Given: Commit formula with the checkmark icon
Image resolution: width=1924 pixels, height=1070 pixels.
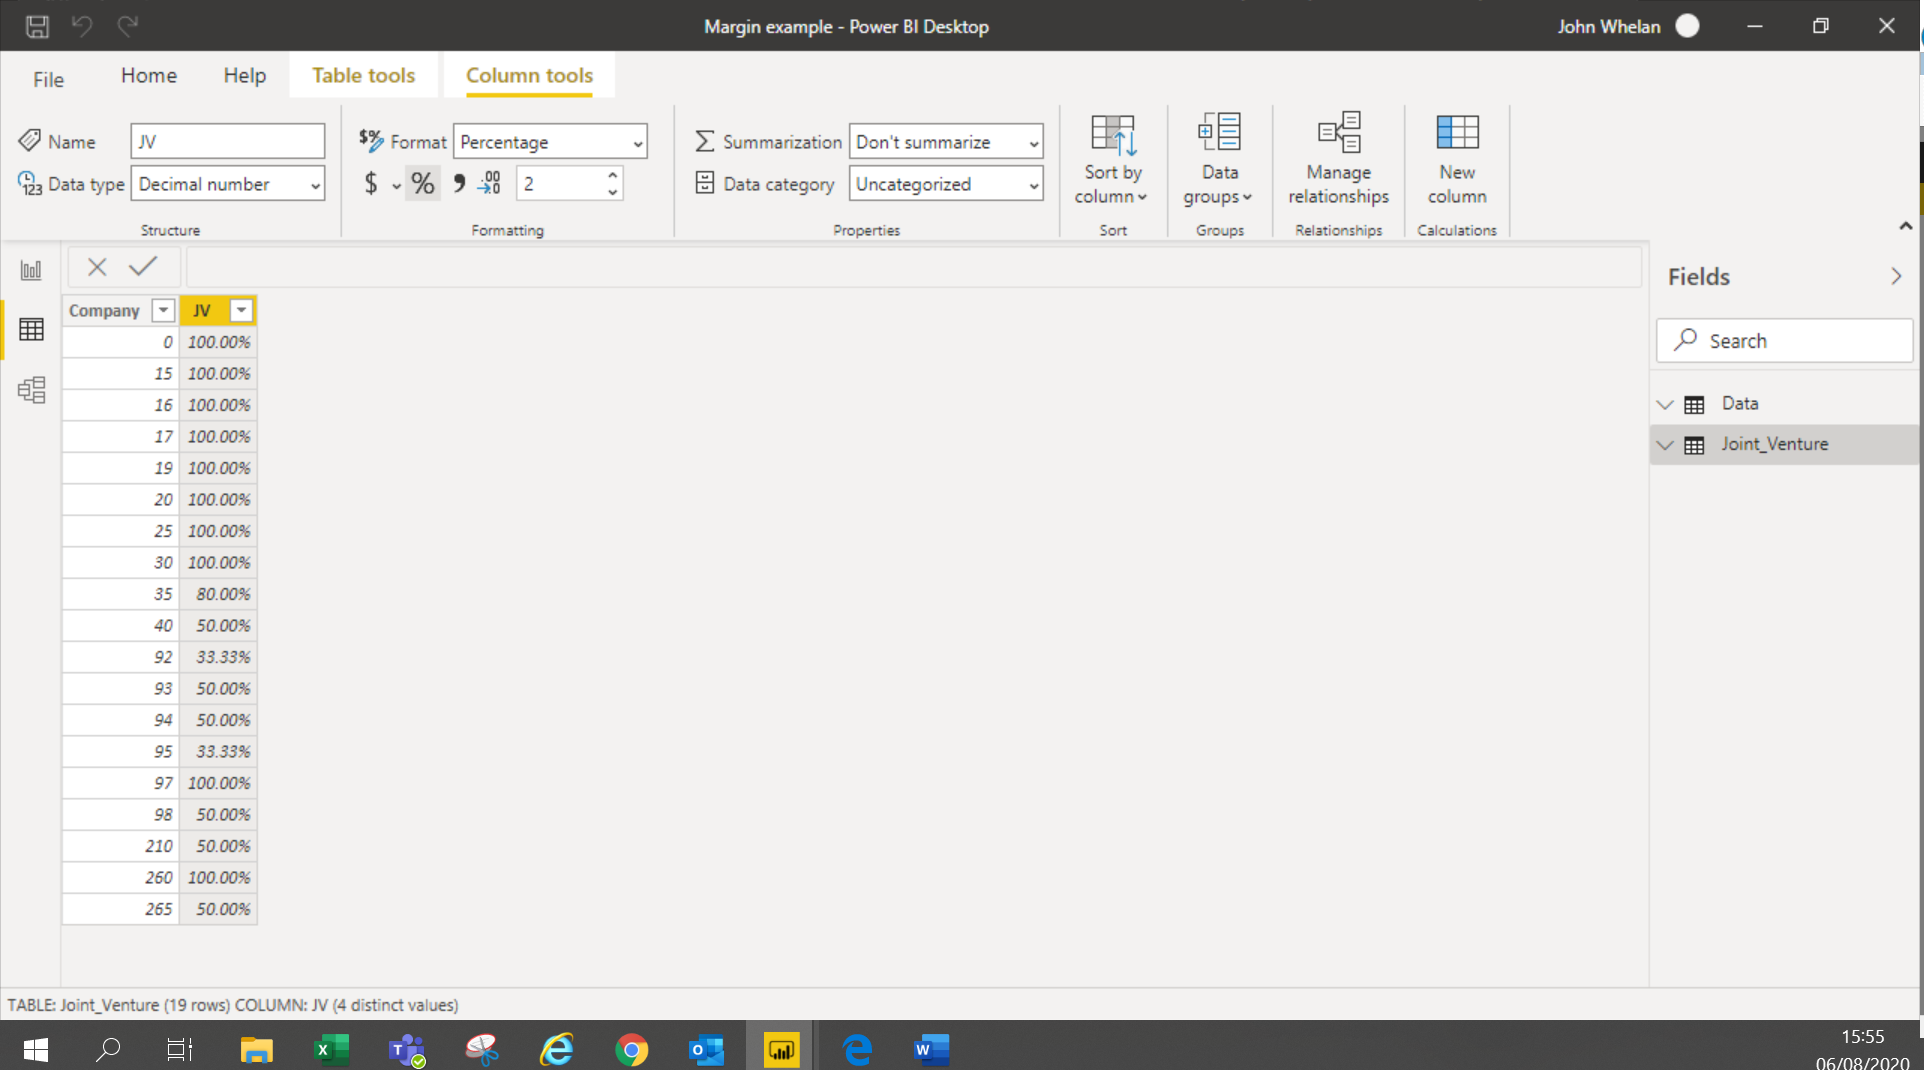Looking at the screenshot, I should [x=143, y=266].
